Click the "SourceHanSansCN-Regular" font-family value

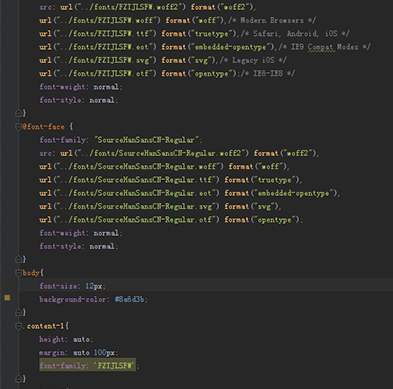(146, 140)
